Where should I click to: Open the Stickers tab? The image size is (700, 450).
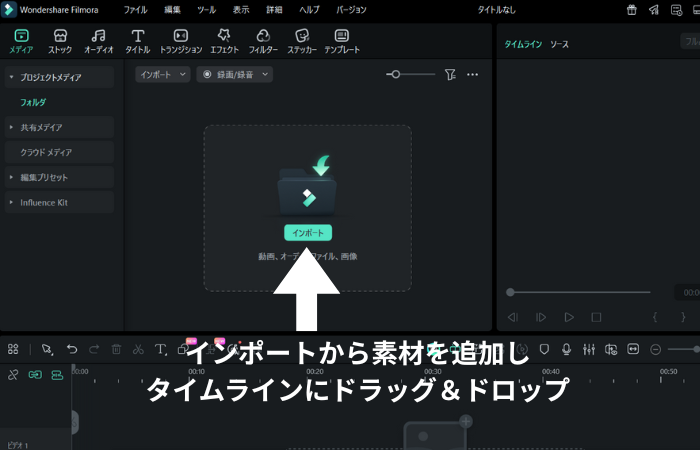point(302,41)
